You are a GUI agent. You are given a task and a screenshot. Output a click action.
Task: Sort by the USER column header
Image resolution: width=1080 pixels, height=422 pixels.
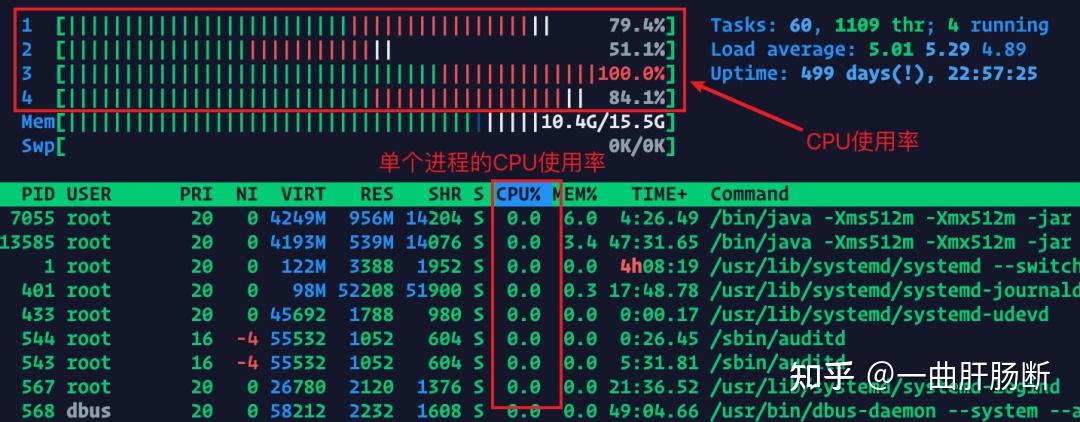coord(89,194)
